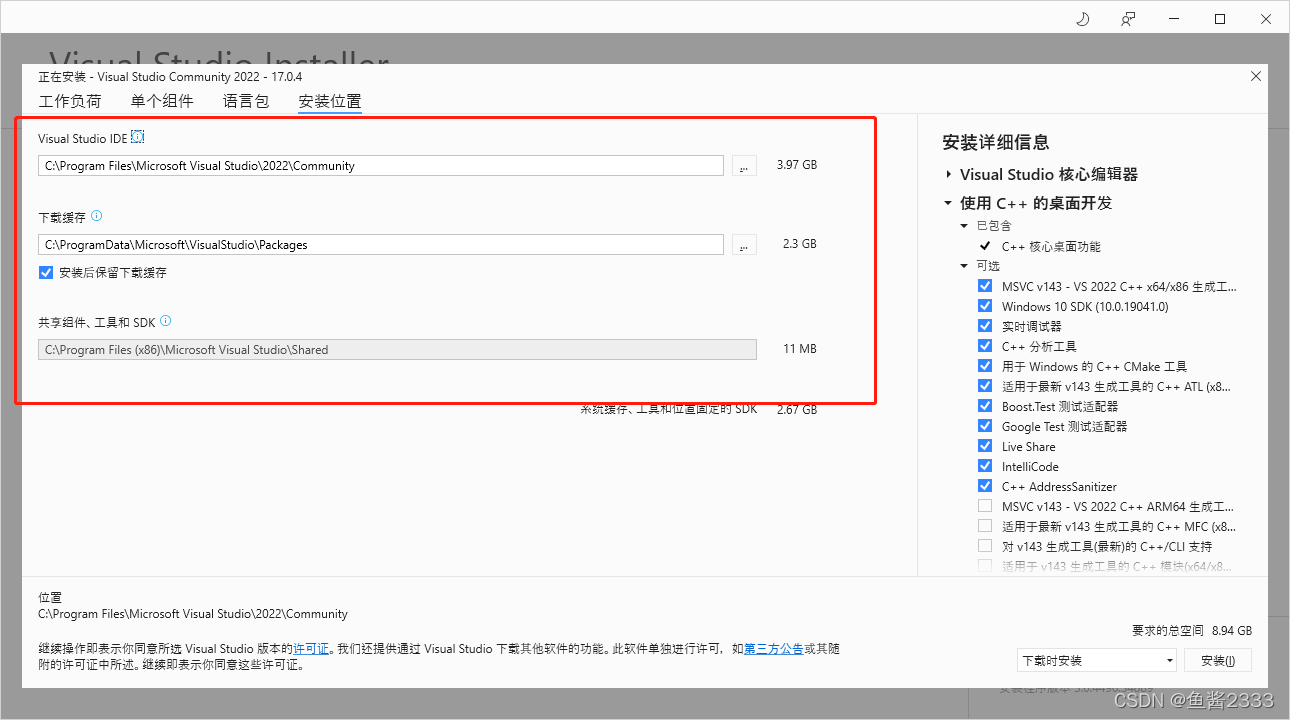The width and height of the screenshot is (1290, 720).
Task: Expand Visual Studio 核心编辑器 section
Action: [949, 174]
